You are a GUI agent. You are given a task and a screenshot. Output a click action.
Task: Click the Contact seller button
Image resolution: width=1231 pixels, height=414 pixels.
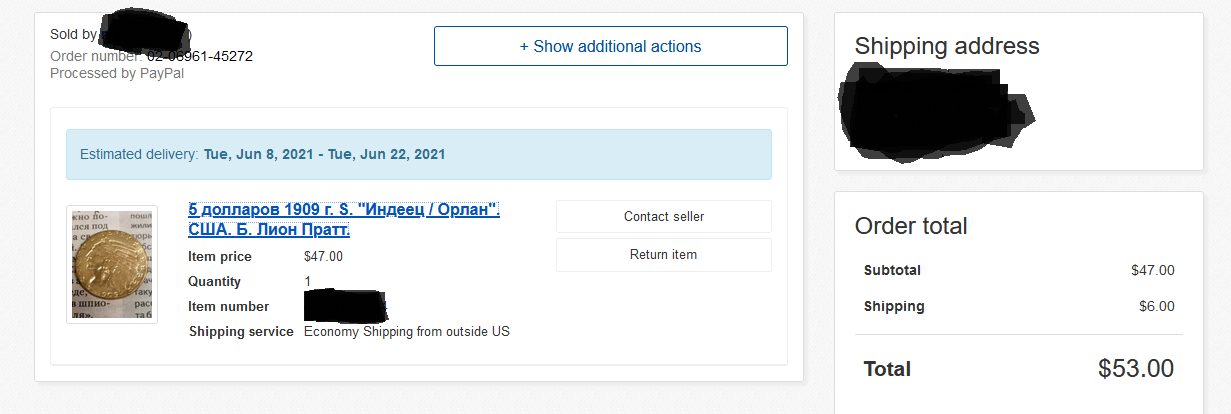pos(663,216)
